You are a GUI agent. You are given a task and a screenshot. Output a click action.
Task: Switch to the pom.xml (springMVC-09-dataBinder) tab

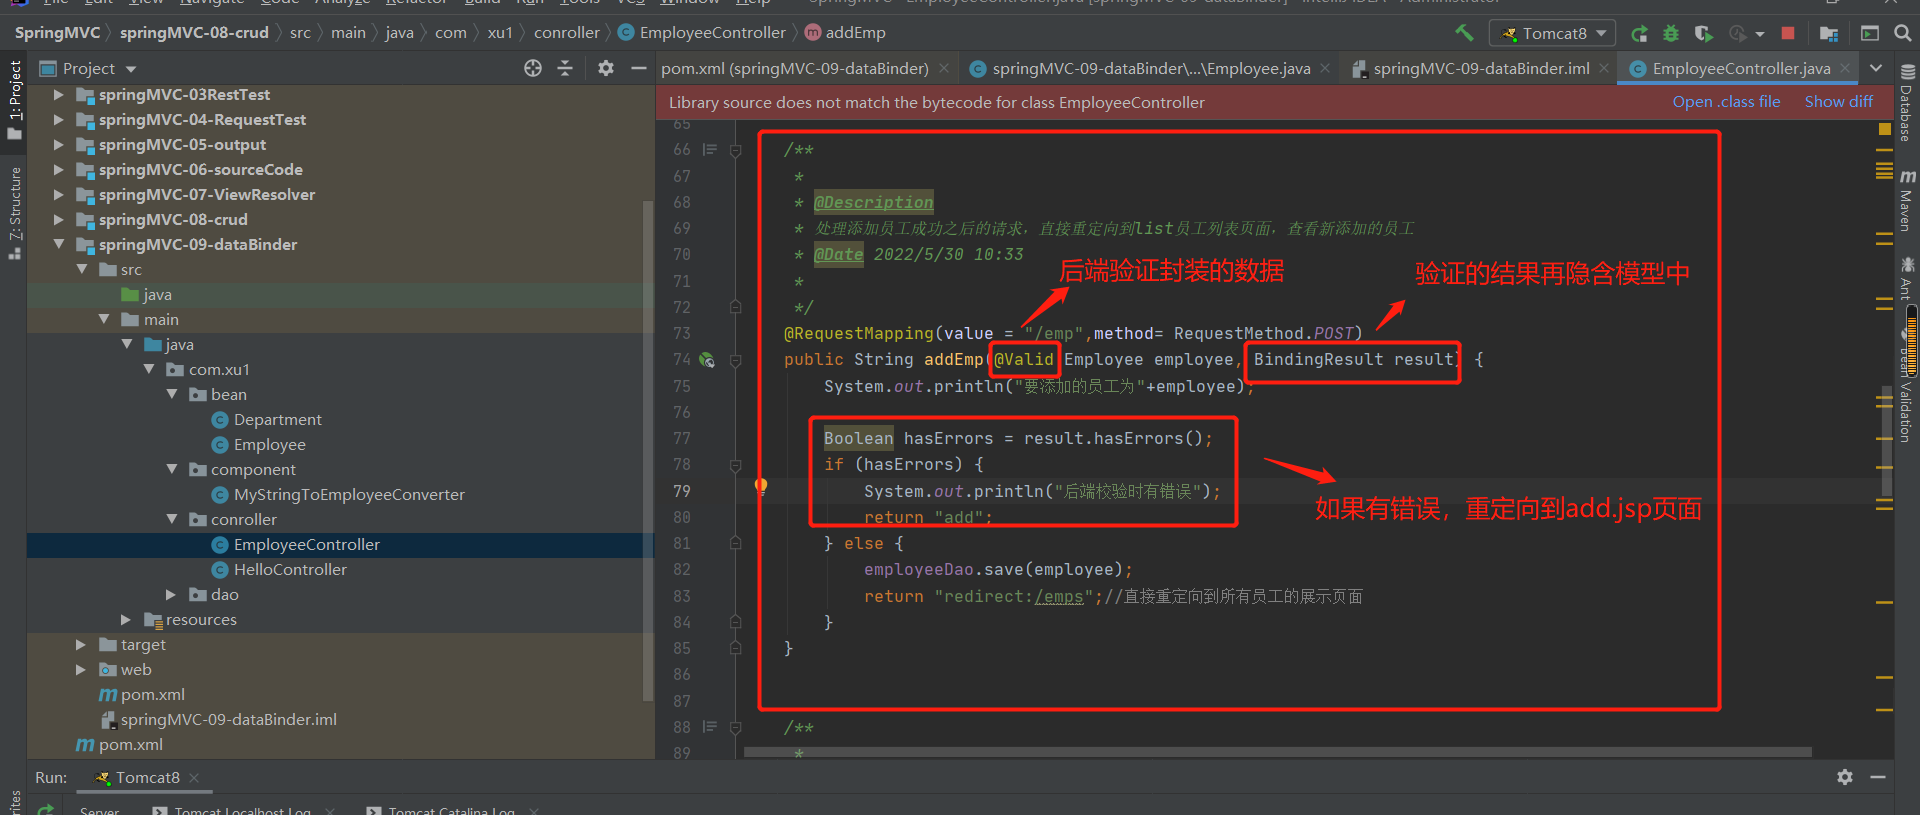[794, 69]
